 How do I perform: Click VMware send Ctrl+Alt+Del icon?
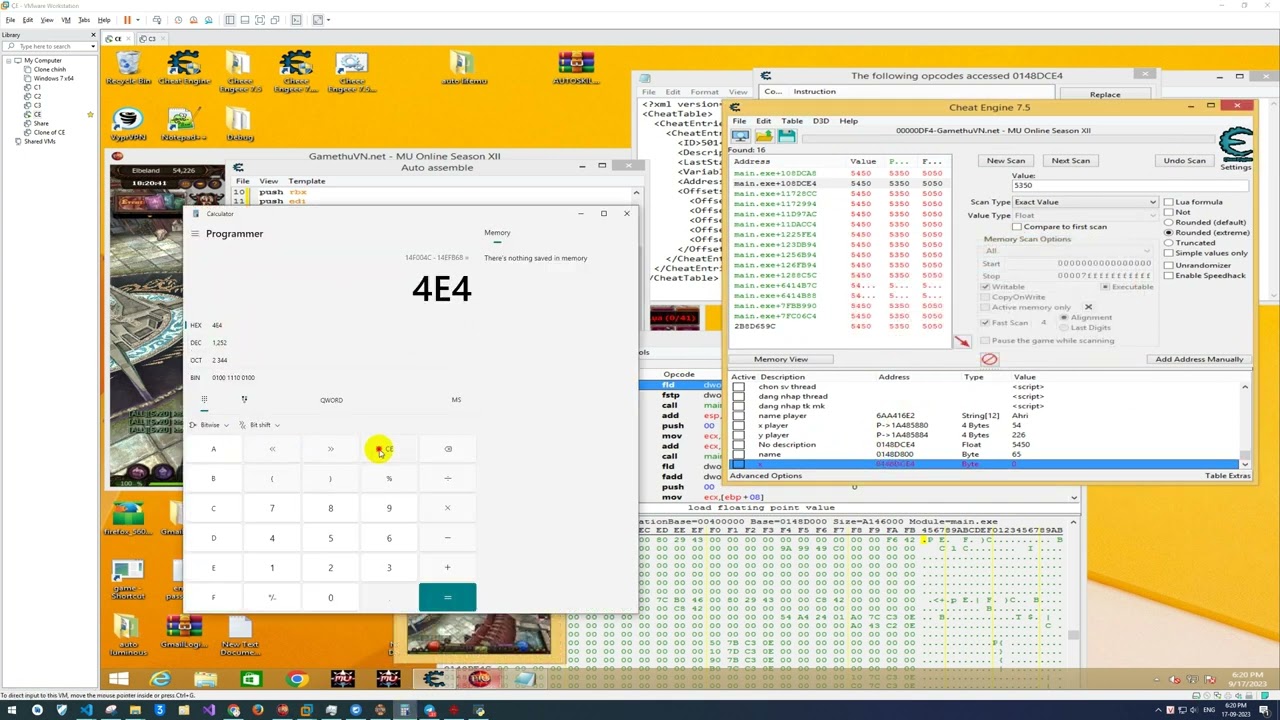(158, 20)
